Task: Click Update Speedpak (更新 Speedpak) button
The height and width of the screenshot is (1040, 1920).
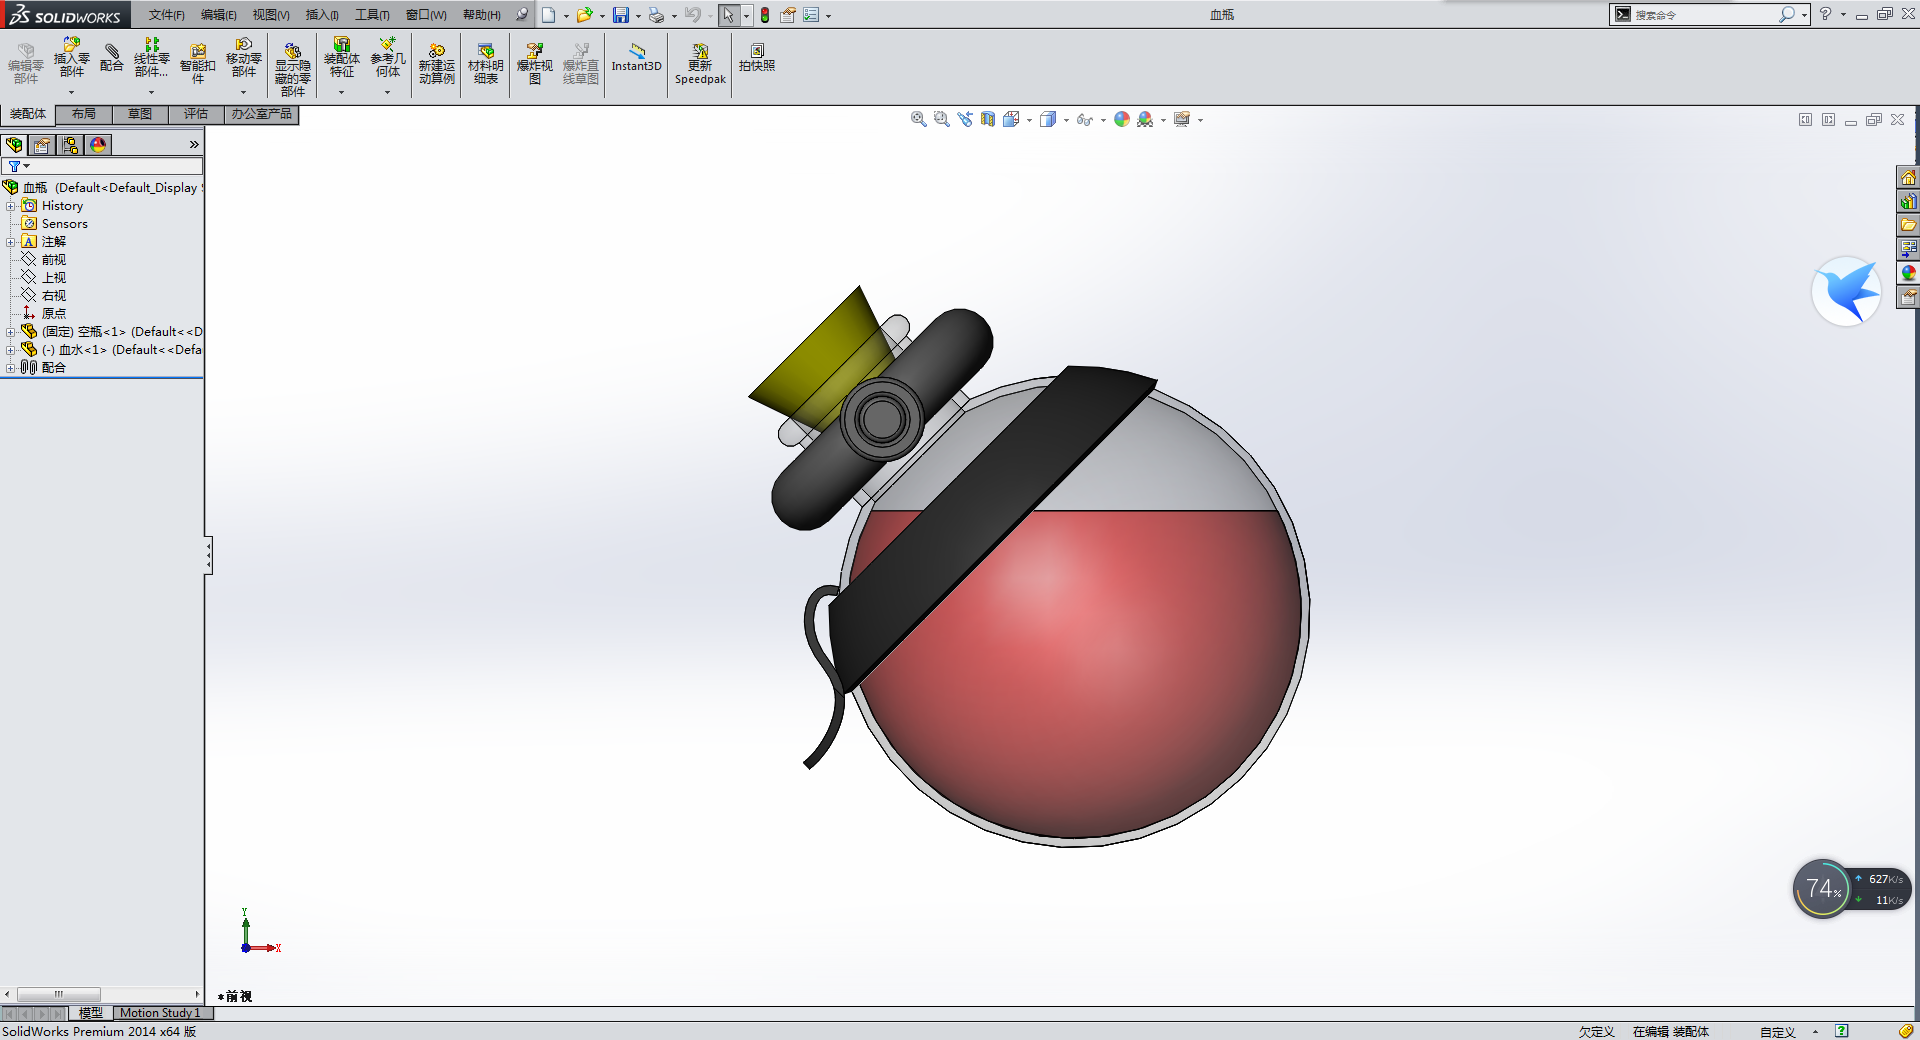Action: click(x=700, y=64)
